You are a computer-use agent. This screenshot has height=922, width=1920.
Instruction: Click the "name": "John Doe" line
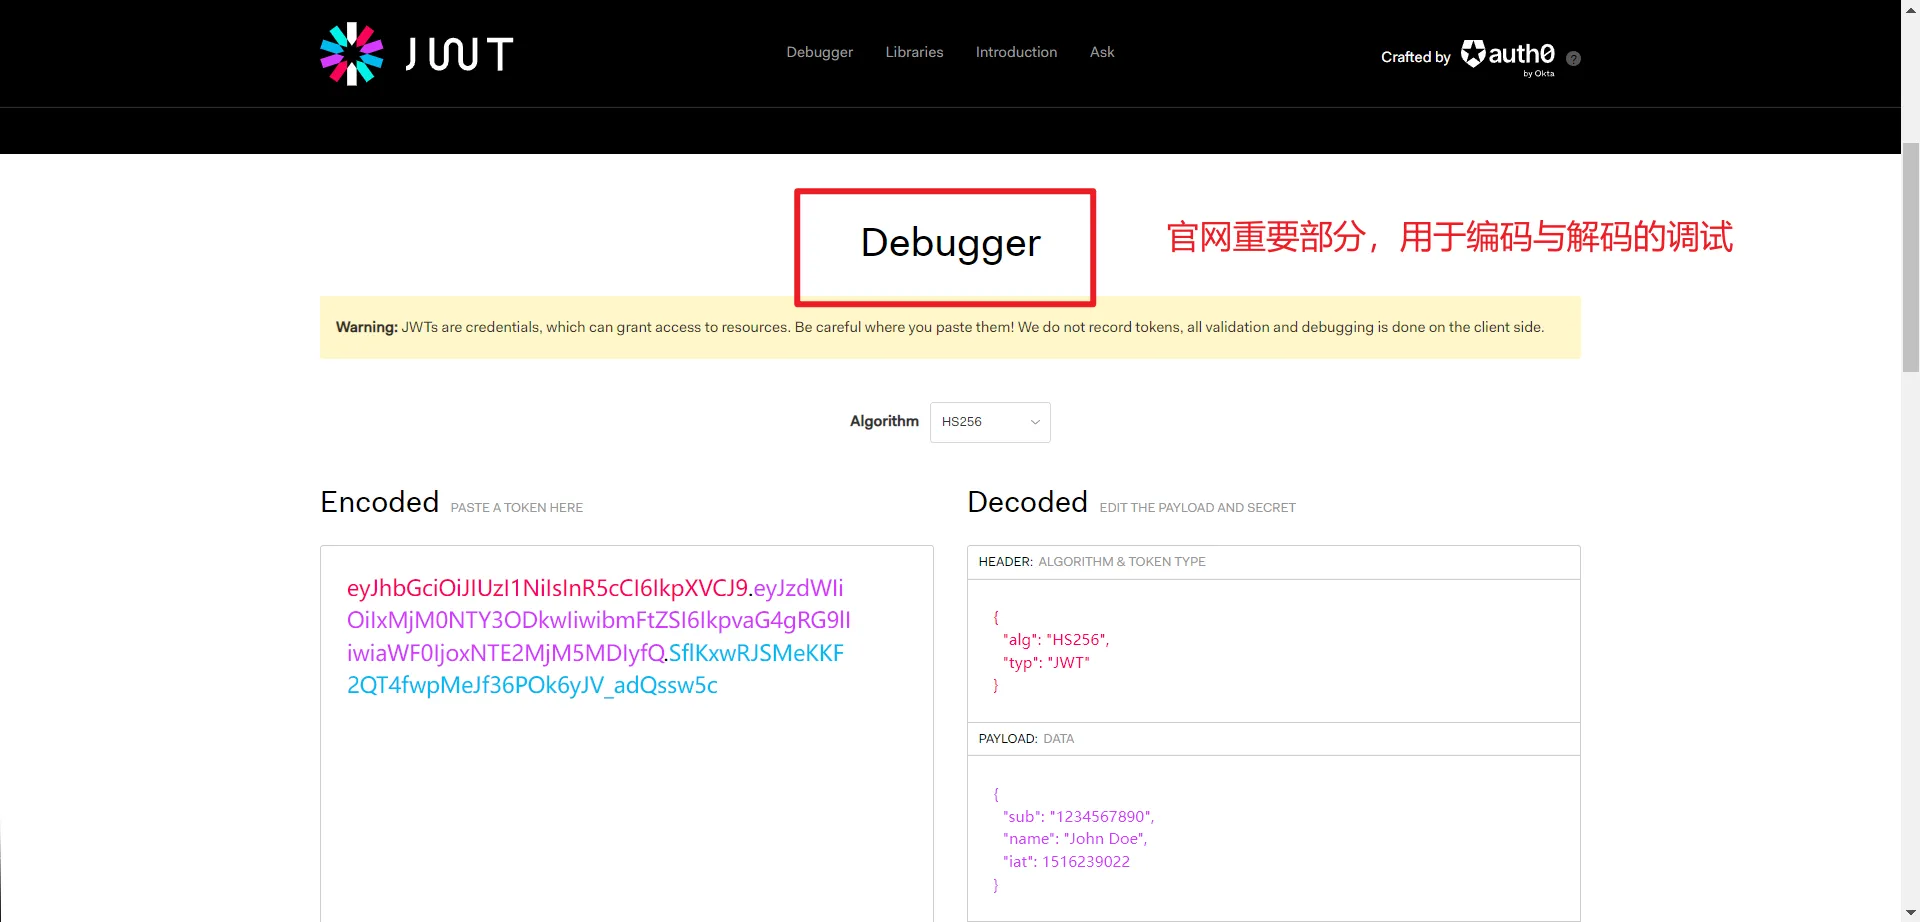(1075, 839)
